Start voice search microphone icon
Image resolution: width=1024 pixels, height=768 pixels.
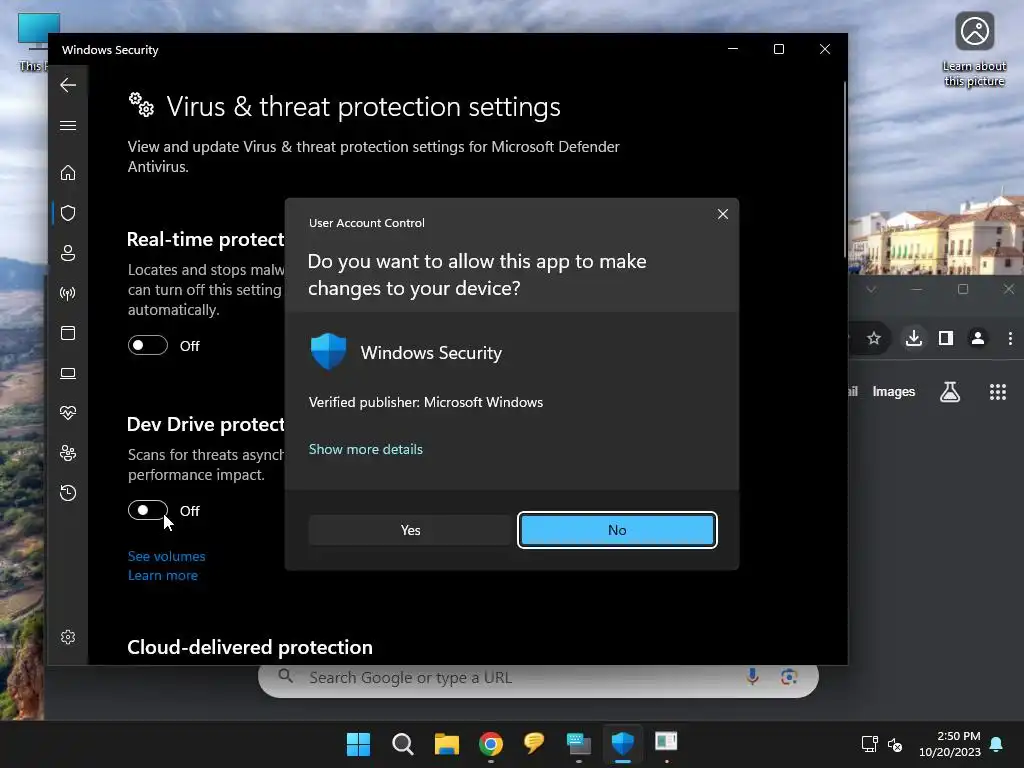752,677
